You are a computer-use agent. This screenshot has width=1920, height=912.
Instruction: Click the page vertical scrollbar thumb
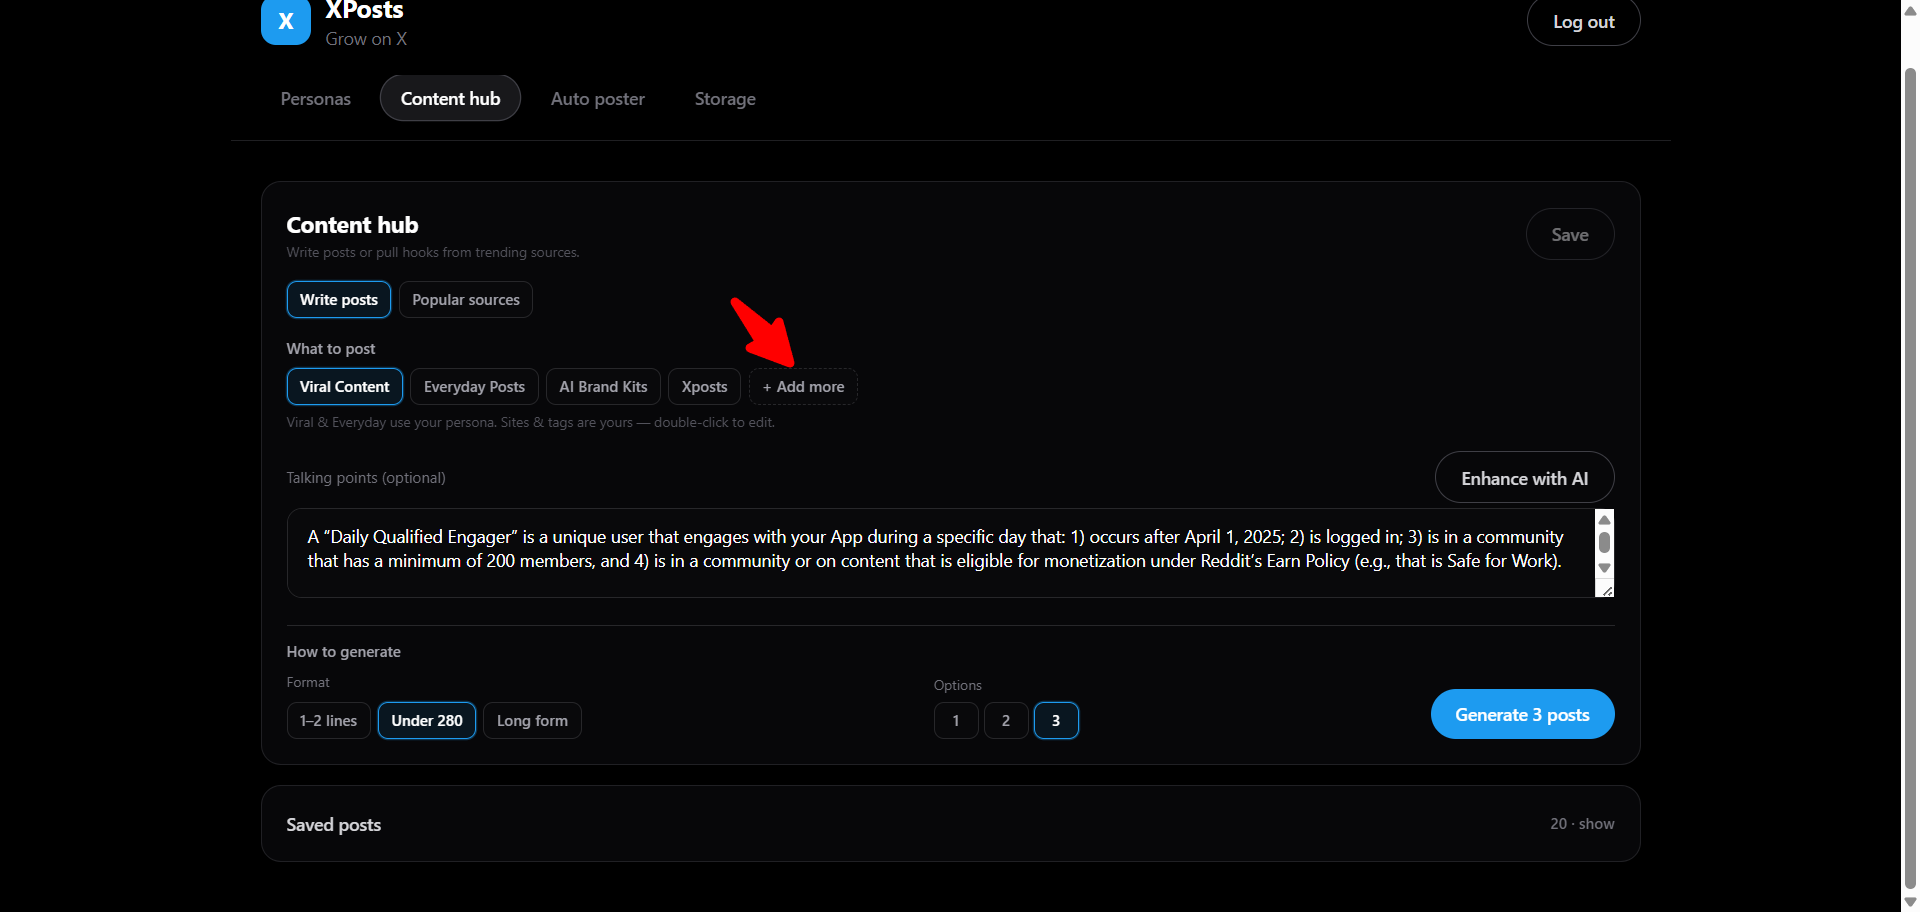pyautogui.click(x=1910, y=478)
